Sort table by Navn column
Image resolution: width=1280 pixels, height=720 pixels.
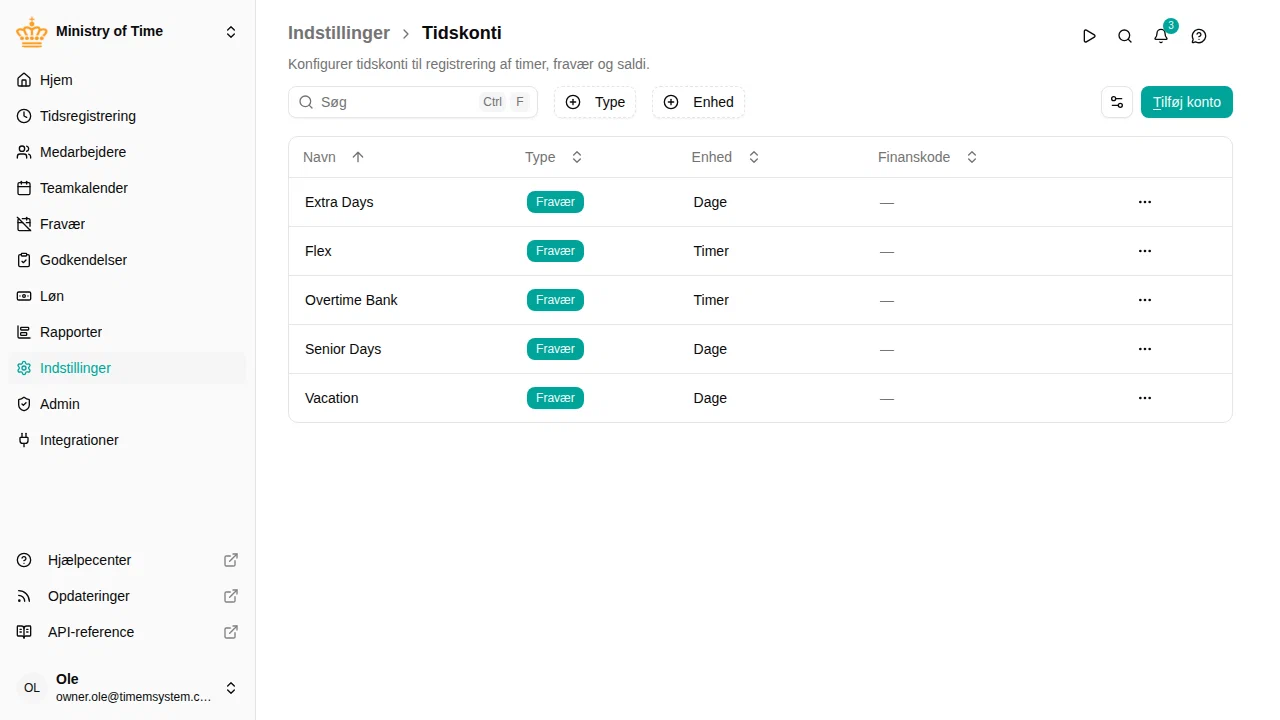pyautogui.click(x=334, y=157)
